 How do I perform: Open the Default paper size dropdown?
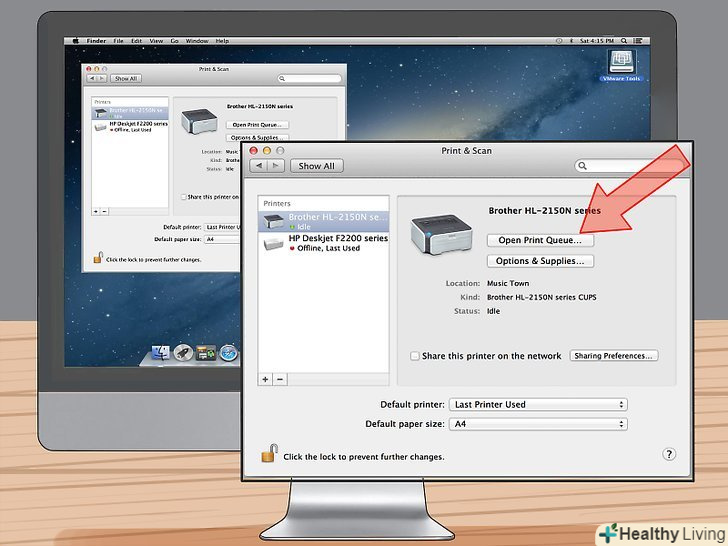538,424
